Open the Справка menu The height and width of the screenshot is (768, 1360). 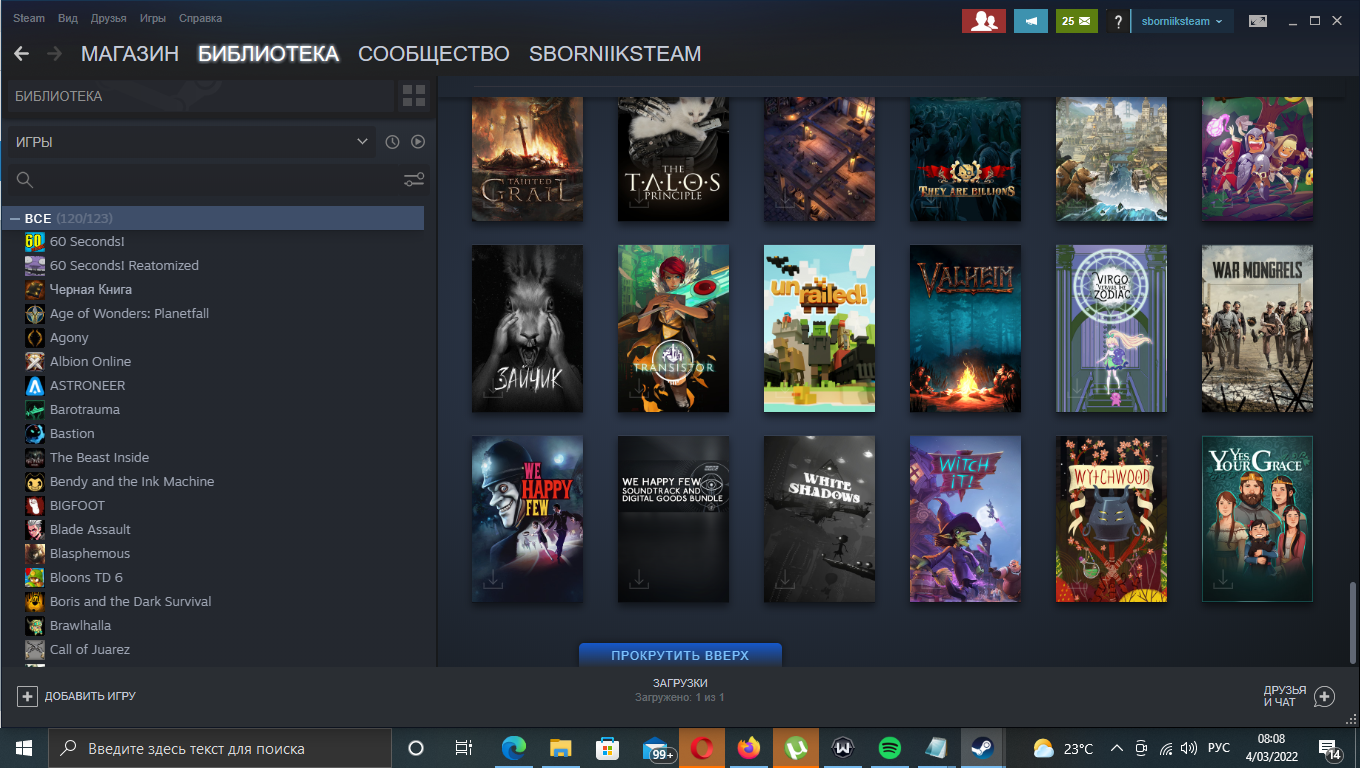point(200,18)
